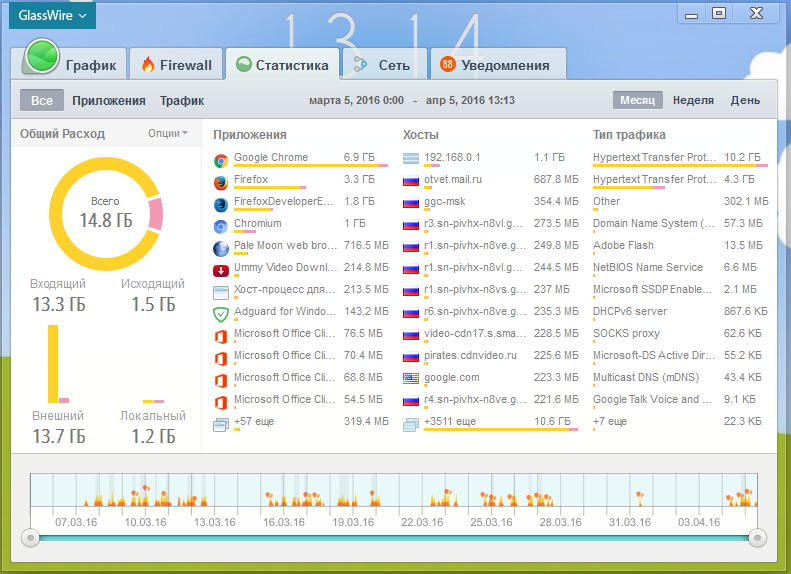The image size is (791, 574).
Task: Select the Все filter
Action: (x=42, y=100)
